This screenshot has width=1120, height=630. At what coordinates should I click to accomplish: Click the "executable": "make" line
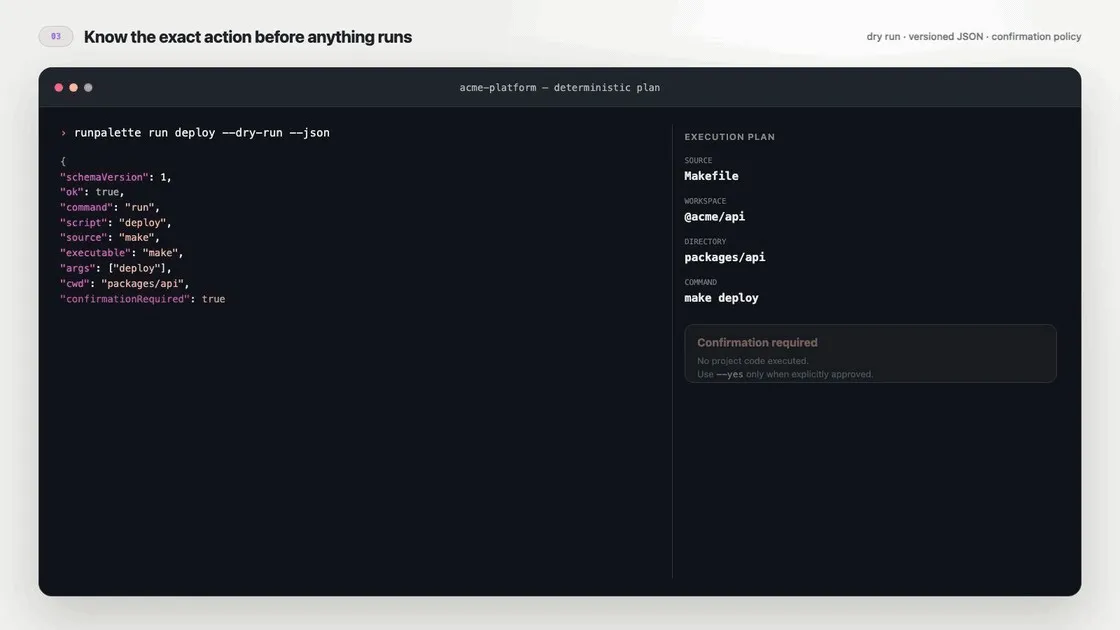pyautogui.click(x=121, y=253)
